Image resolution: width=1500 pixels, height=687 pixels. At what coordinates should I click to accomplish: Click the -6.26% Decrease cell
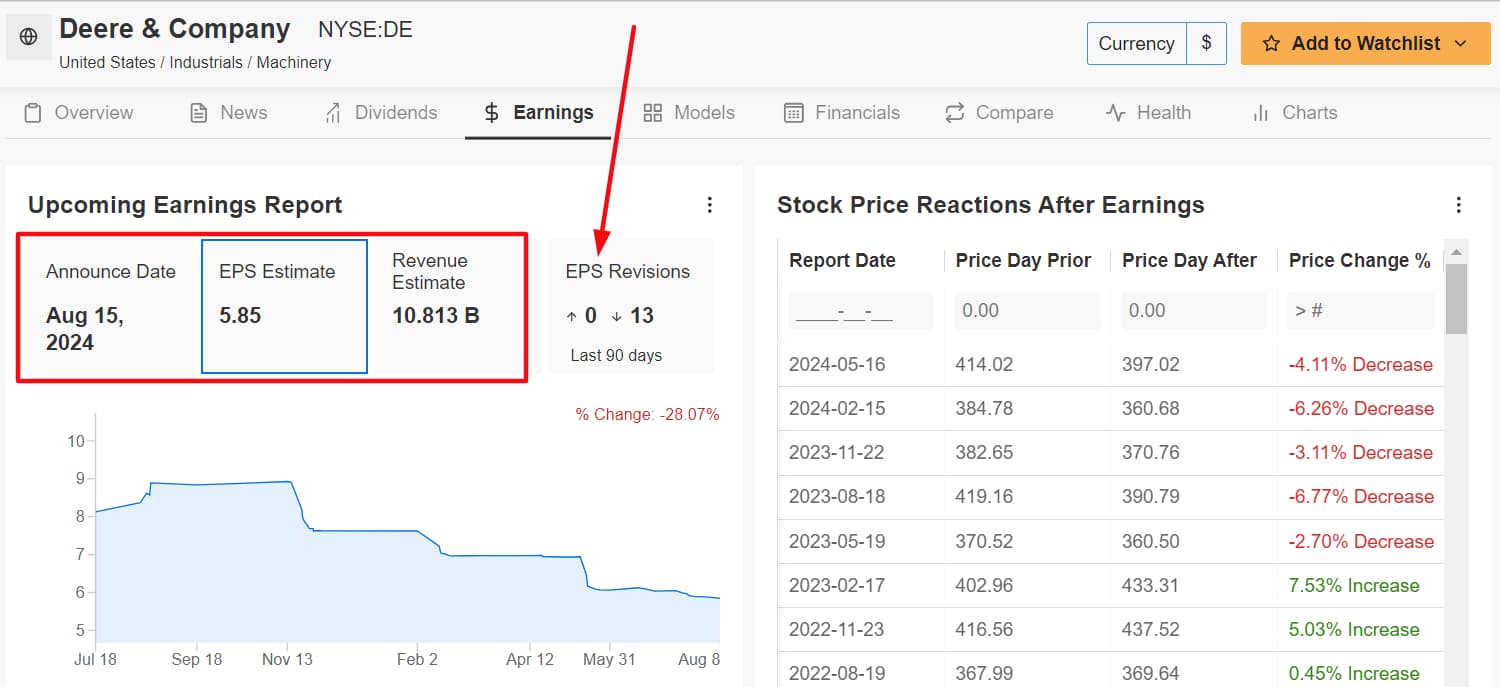(1361, 409)
